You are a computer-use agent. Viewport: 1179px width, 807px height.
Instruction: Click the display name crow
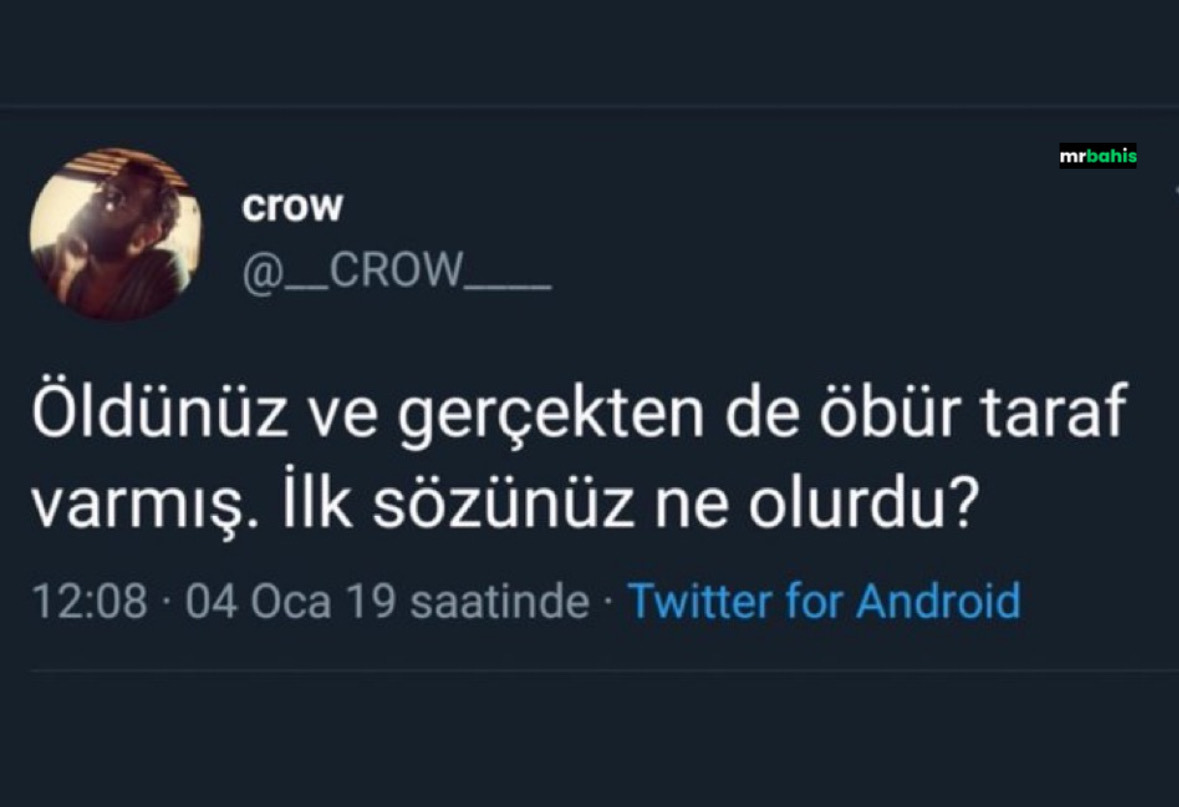(x=292, y=206)
